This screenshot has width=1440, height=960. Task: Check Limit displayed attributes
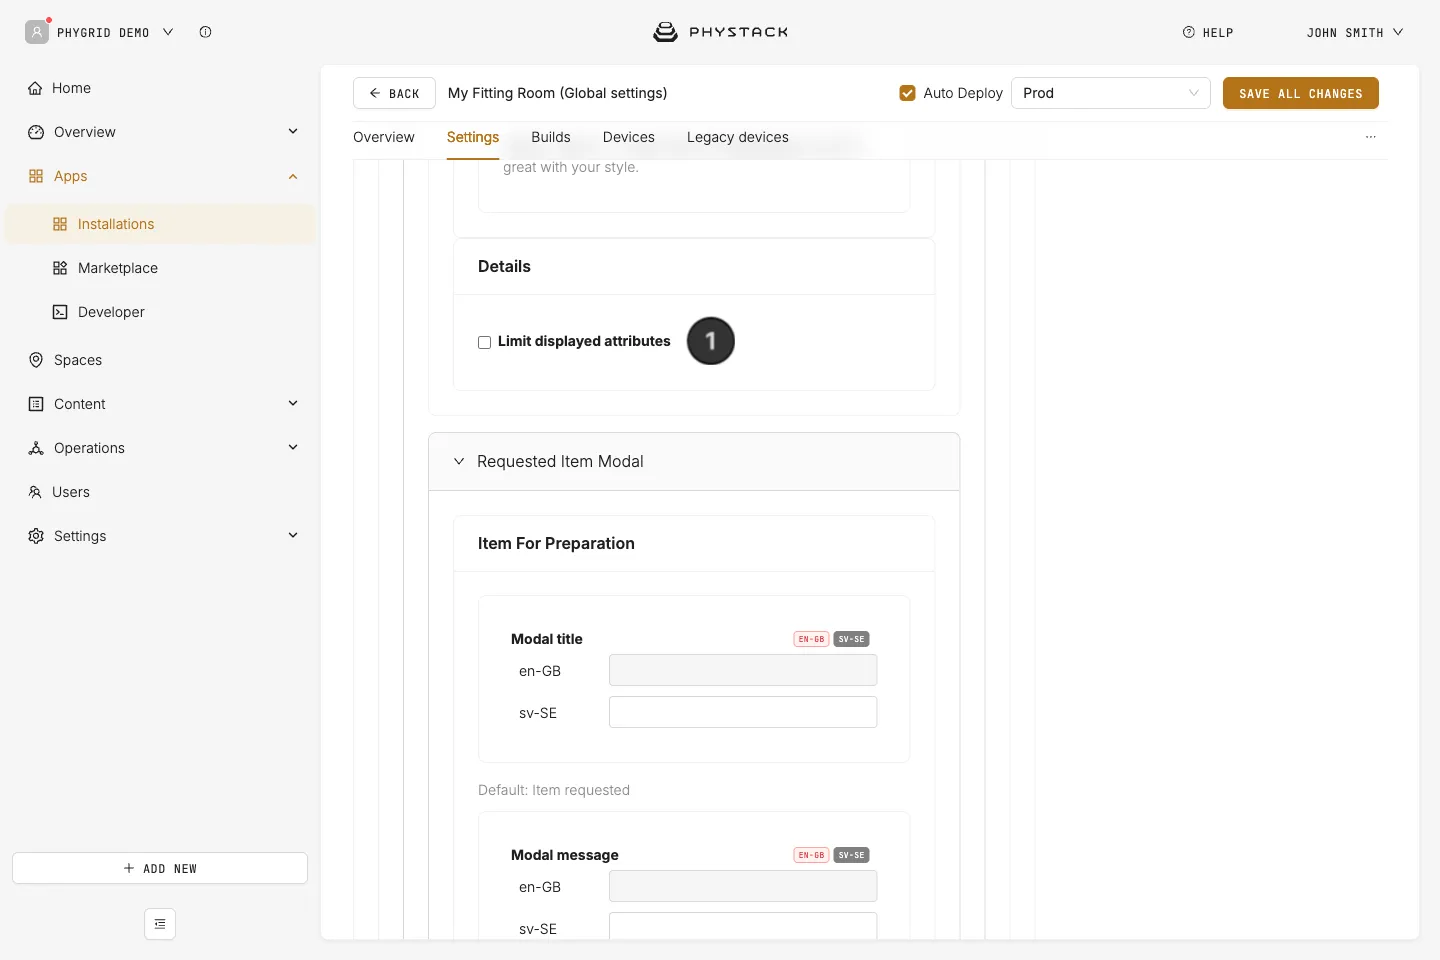tap(485, 342)
